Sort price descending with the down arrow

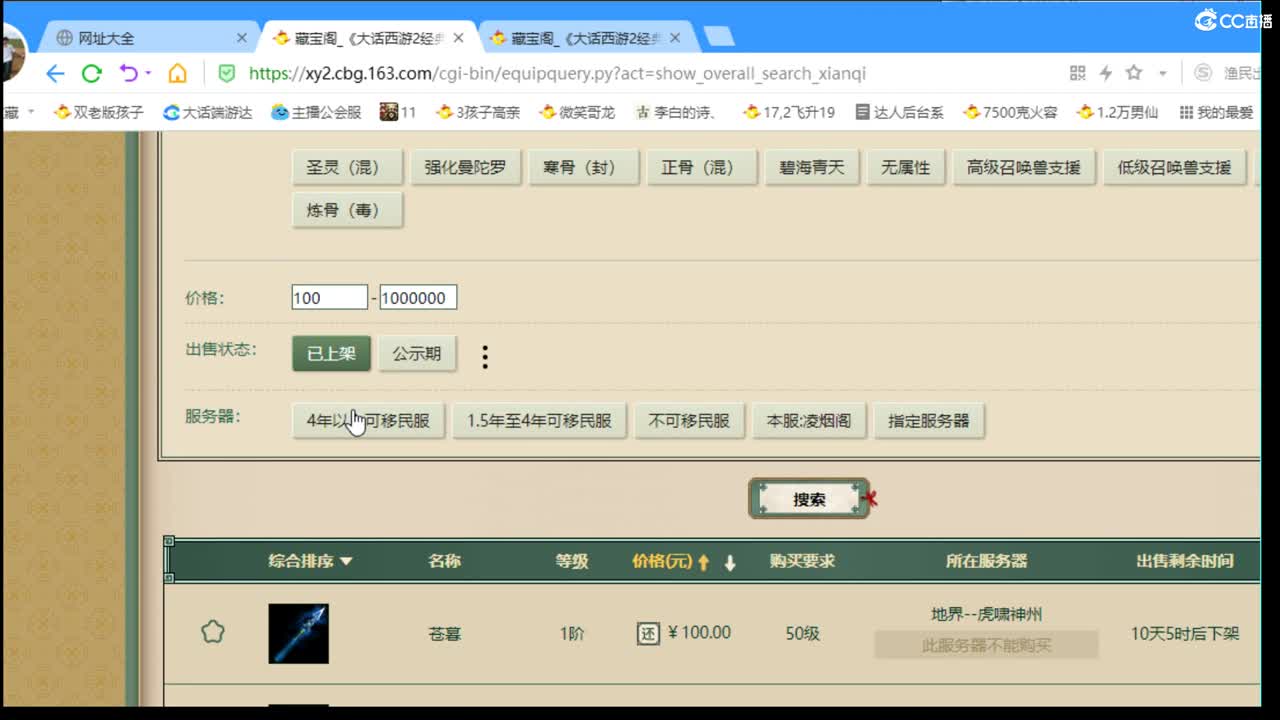coord(730,563)
